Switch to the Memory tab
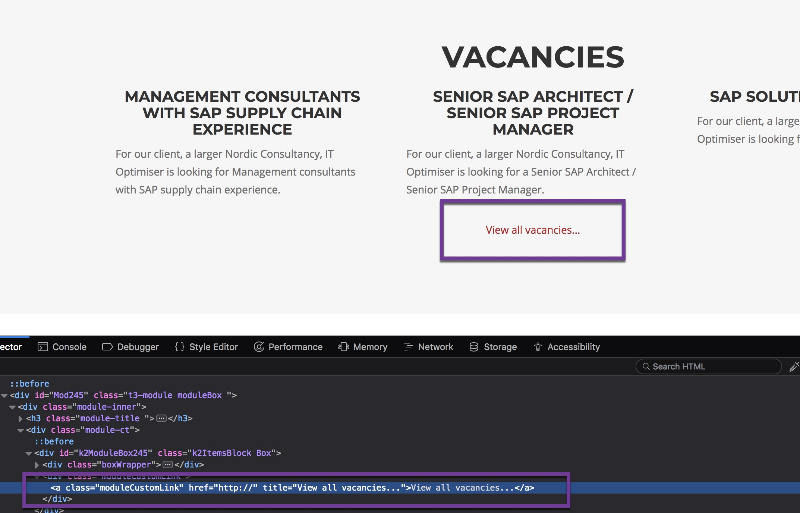Viewport: 800px width, 513px height. [363, 347]
